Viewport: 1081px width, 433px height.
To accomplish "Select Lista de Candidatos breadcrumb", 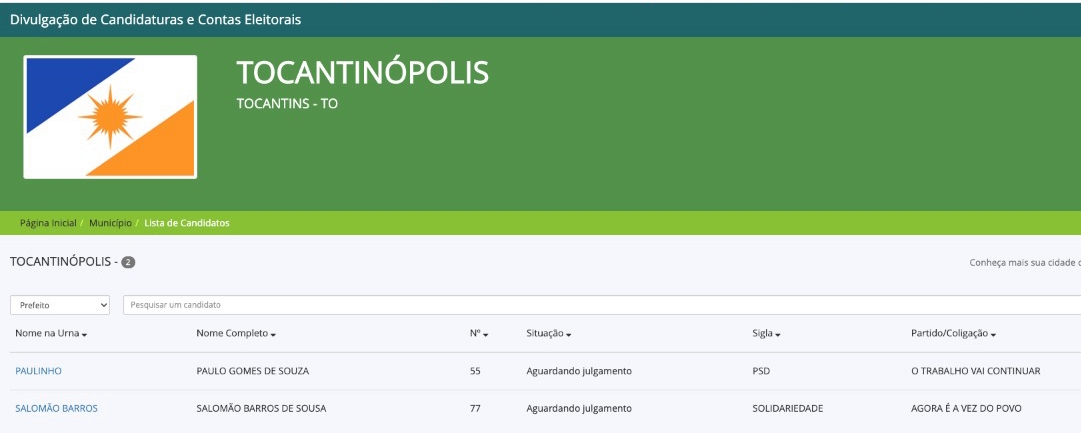I will coord(187,223).
